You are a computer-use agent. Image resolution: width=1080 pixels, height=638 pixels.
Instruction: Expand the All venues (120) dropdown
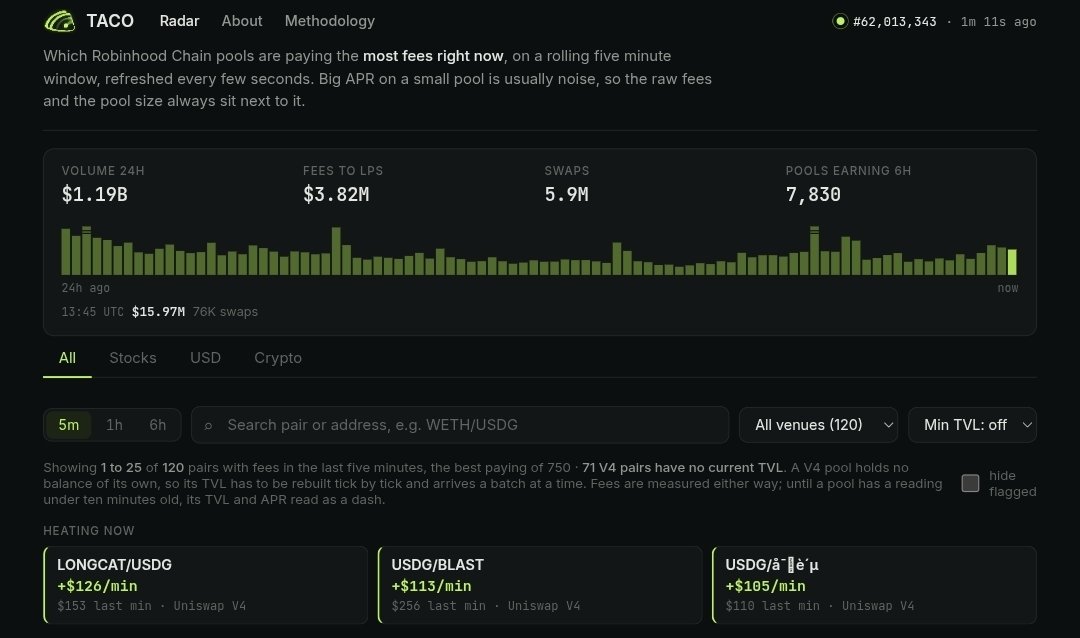(x=818, y=425)
